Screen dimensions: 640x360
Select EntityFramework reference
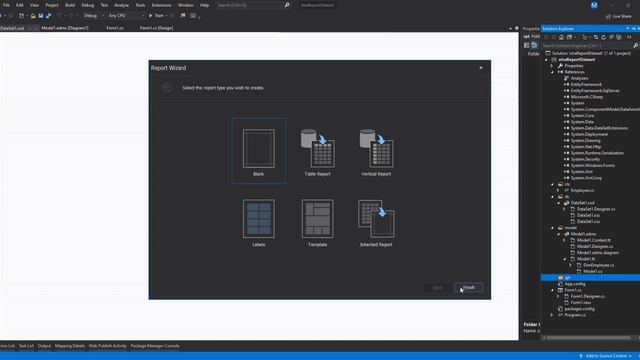pos(586,84)
